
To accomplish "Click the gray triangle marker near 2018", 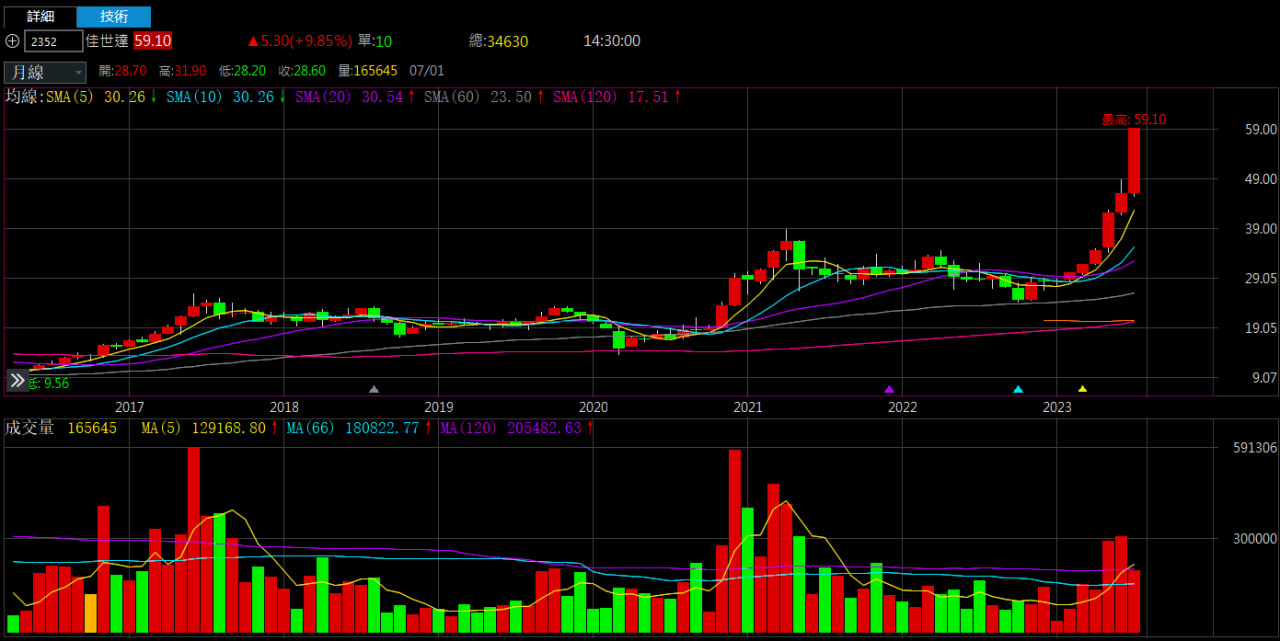I will tap(374, 389).
